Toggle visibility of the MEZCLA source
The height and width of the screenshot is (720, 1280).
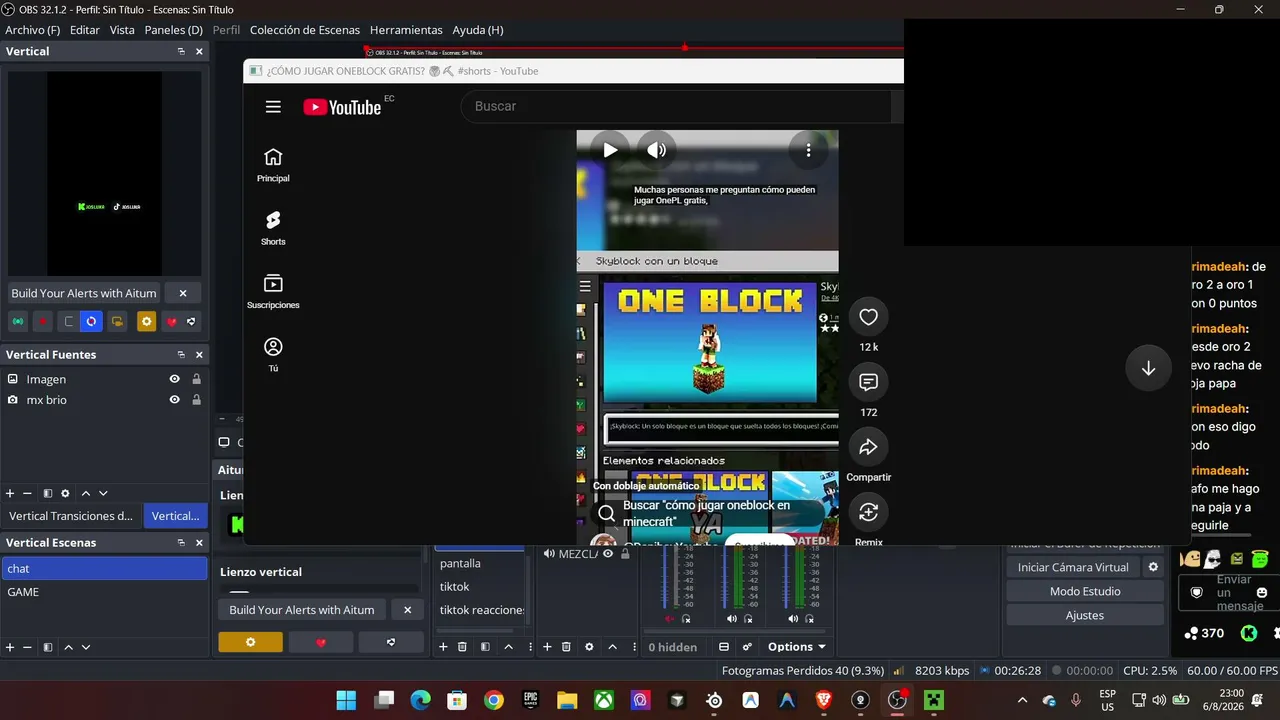point(607,553)
